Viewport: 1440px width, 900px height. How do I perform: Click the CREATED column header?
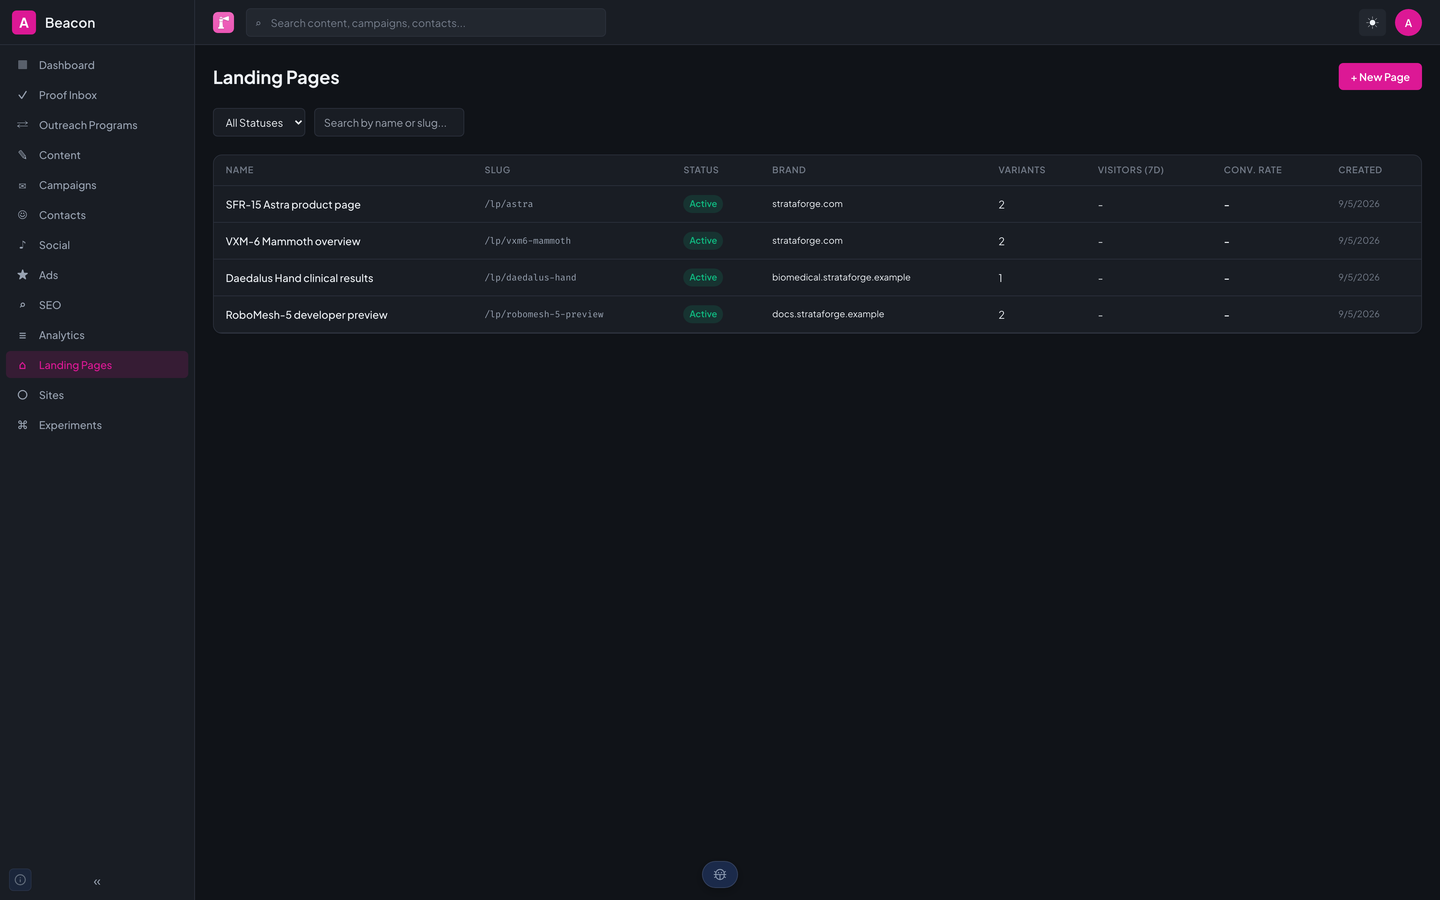coord(1360,170)
